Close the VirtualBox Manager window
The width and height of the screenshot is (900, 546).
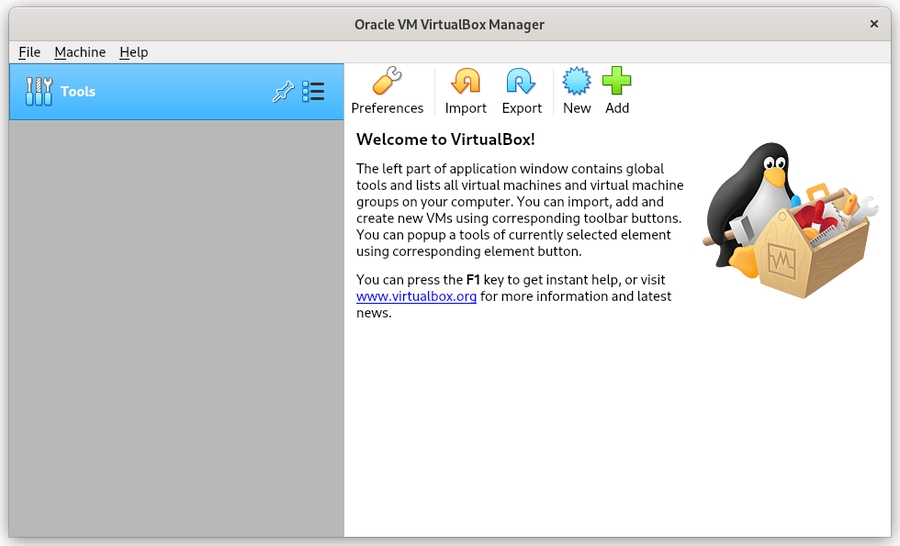(x=874, y=24)
